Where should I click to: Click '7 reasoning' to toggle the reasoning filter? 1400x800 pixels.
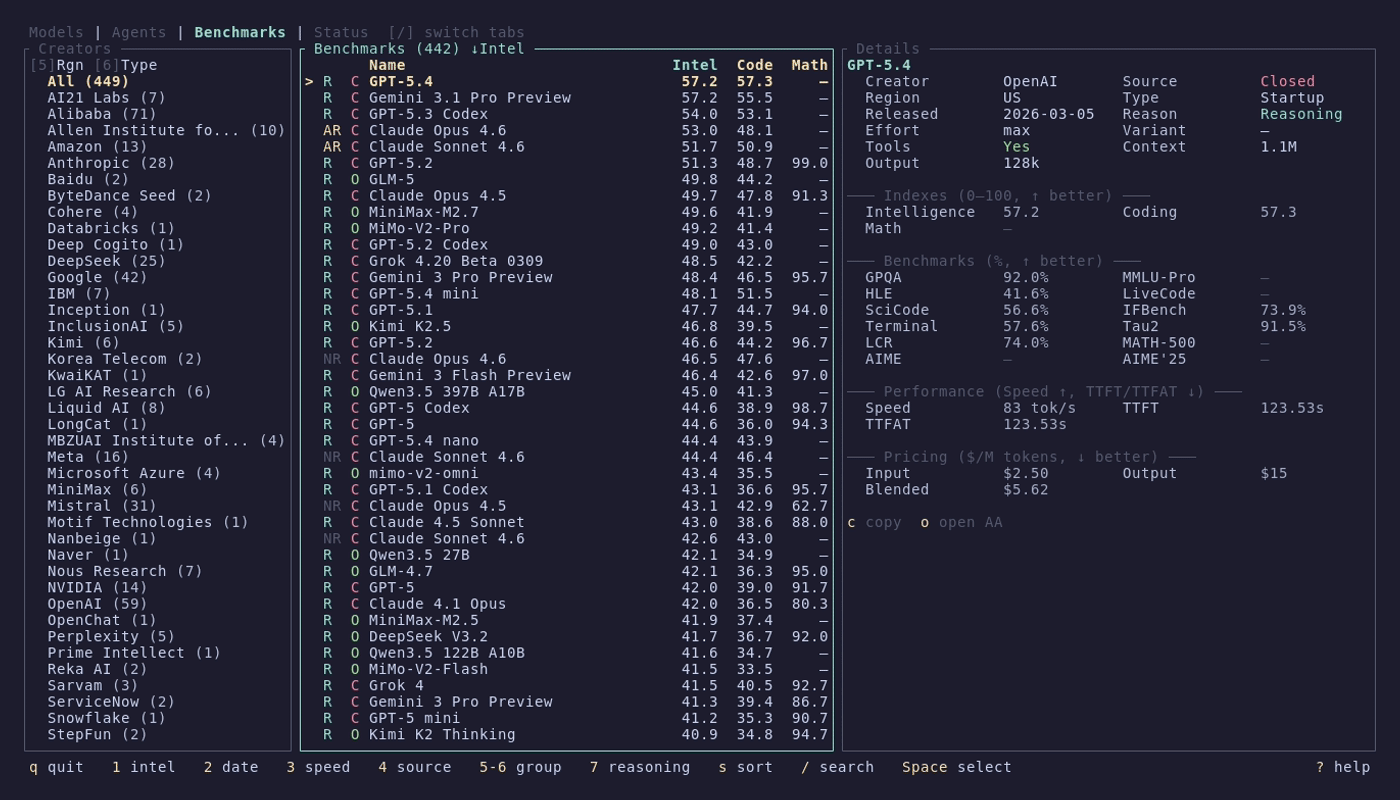click(641, 767)
